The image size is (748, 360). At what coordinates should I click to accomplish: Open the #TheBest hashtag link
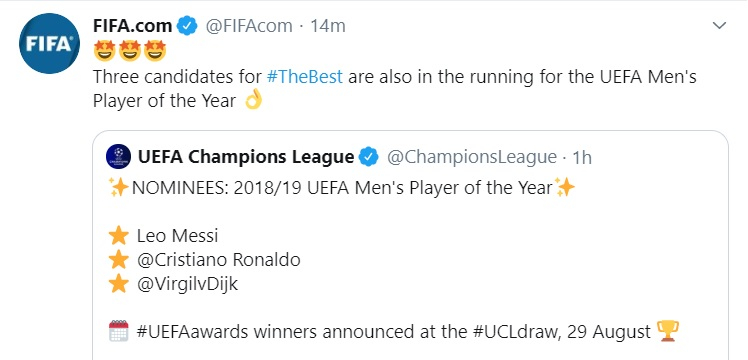click(x=304, y=76)
